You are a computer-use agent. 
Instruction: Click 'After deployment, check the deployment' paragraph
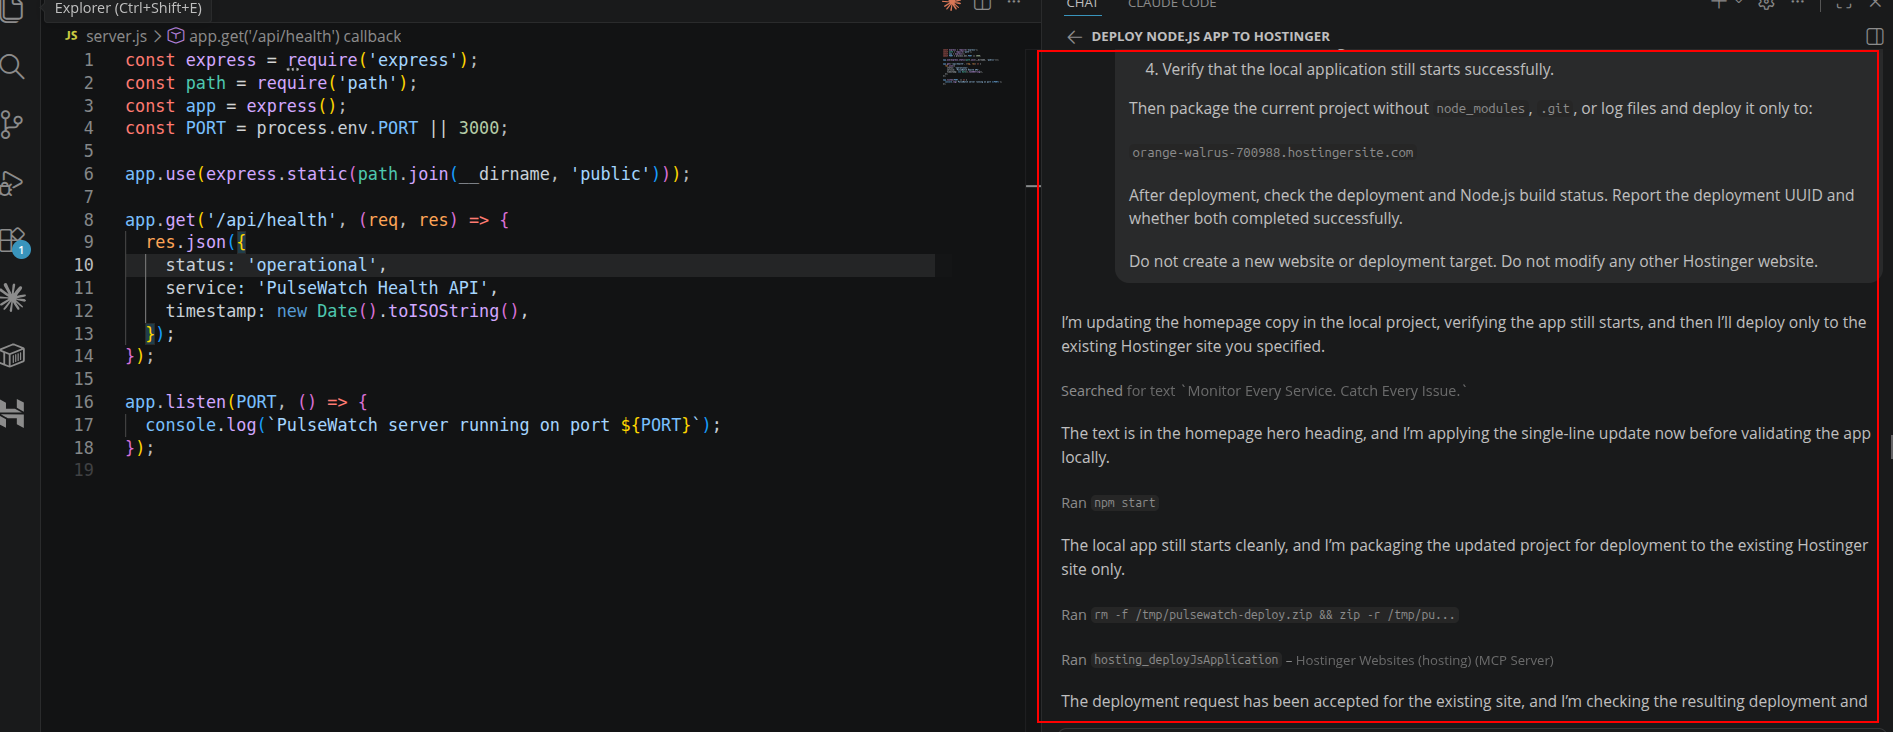1491,207
